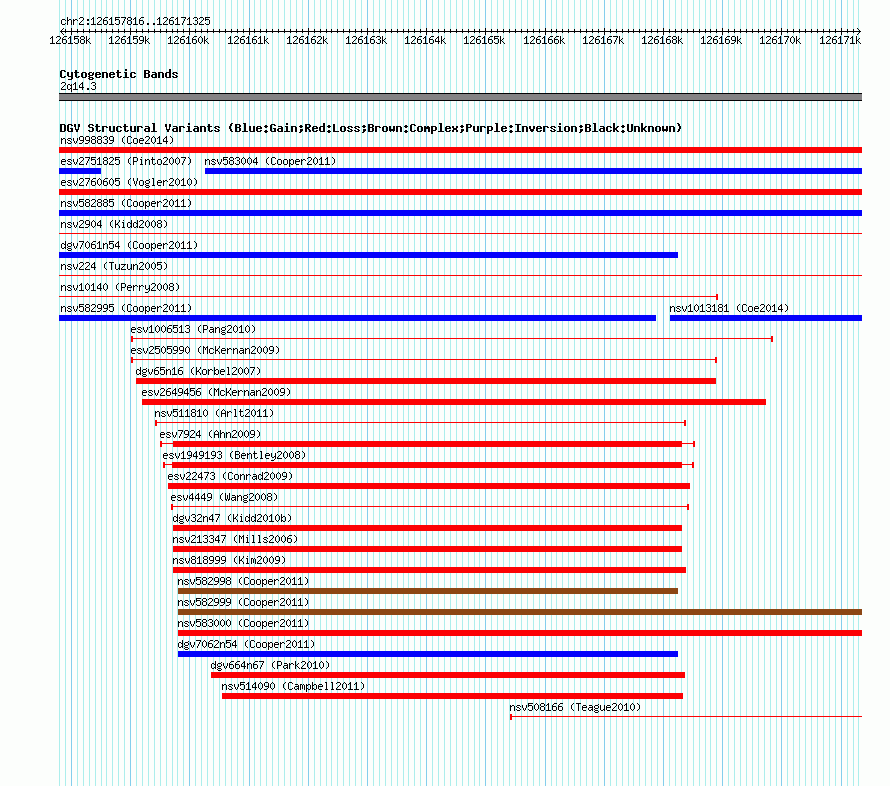Select the nsv583000 (Cooper2011) red bar

tap(520, 633)
